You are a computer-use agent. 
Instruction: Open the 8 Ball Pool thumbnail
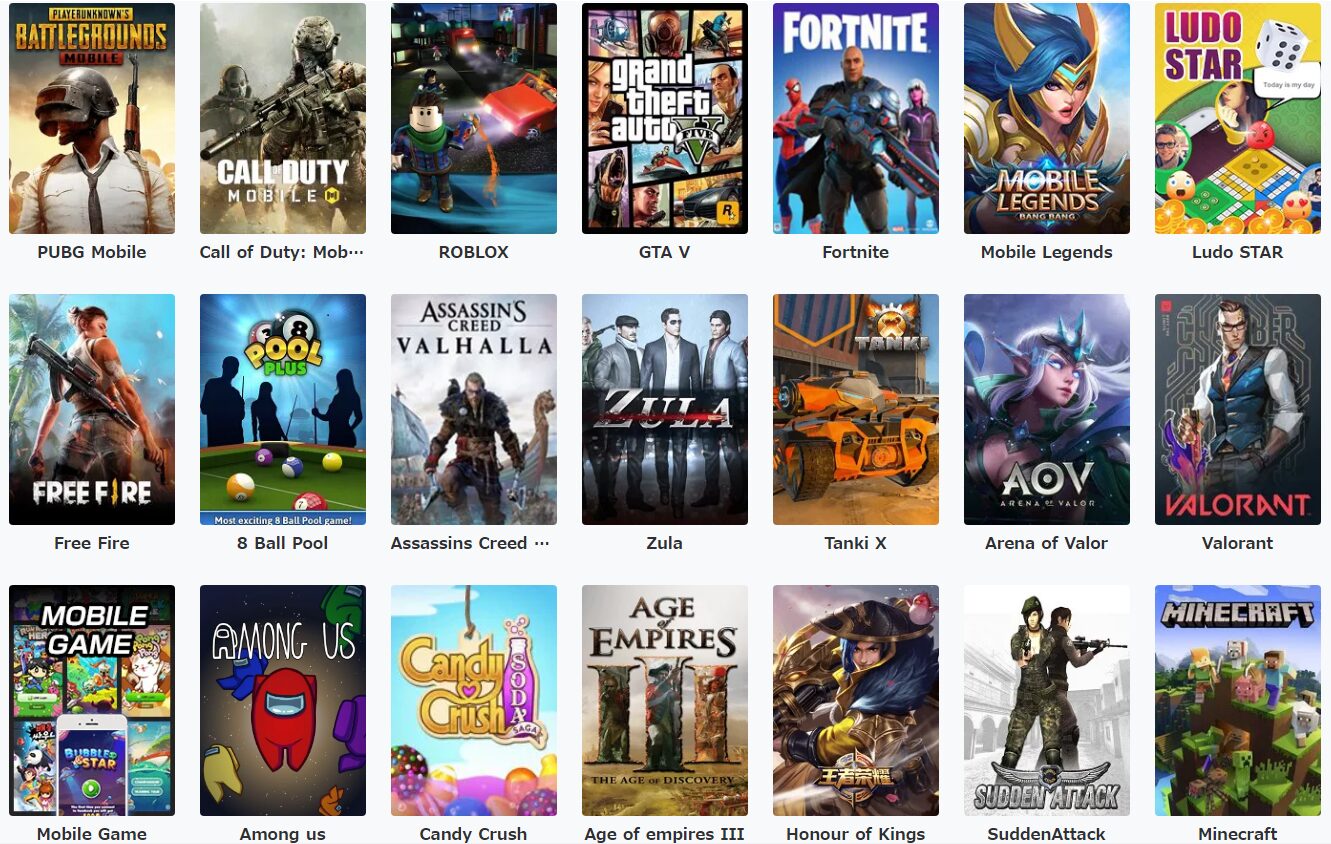click(283, 409)
